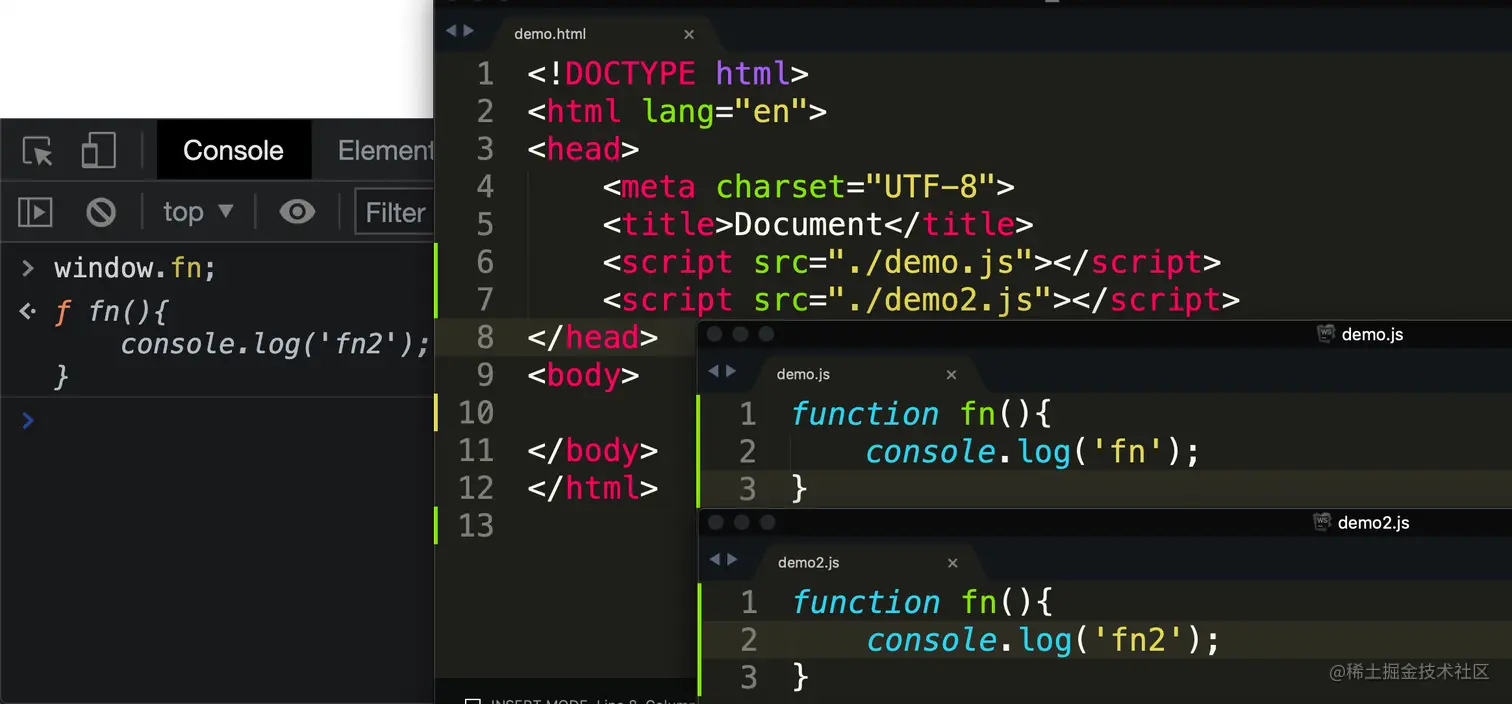This screenshot has width=1512, height=704.
Task: Click console.log('fn') line in demo.js
Action: [x=1032, y=452]
